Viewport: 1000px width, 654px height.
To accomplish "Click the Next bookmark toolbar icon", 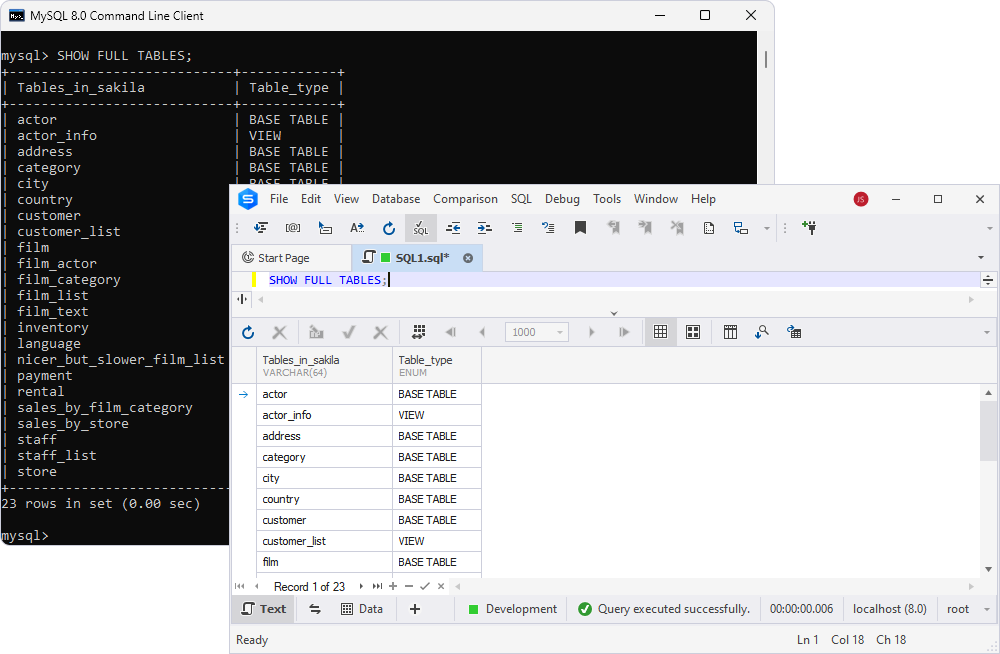I will pyautogui.click(x=645, y=228).
